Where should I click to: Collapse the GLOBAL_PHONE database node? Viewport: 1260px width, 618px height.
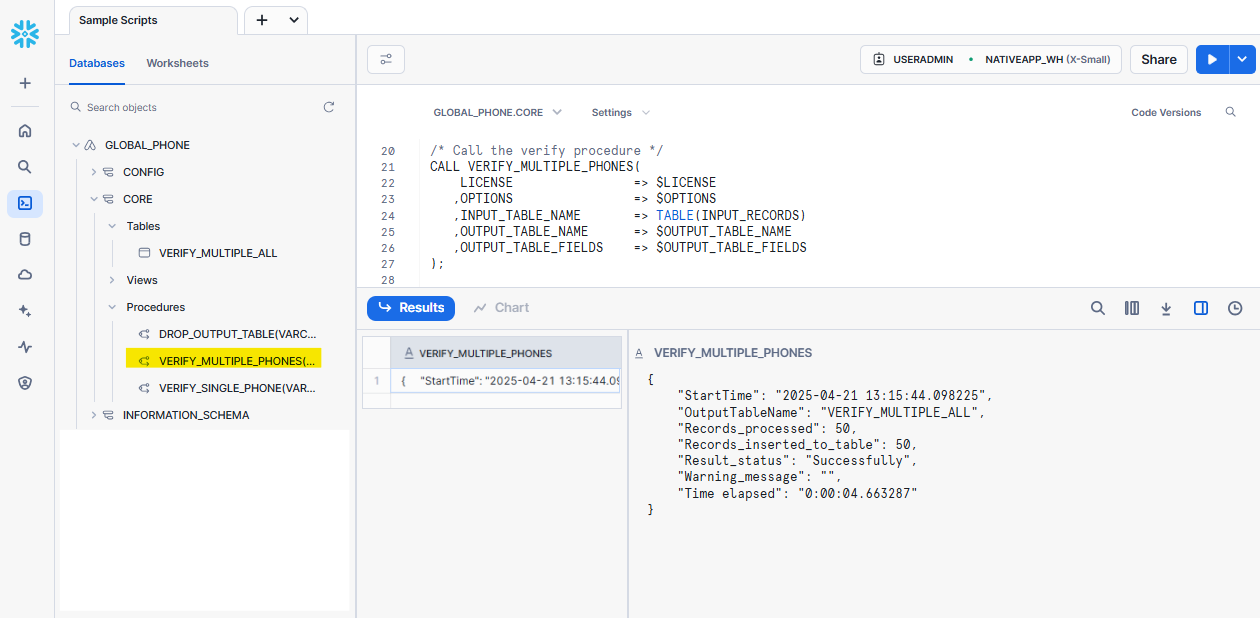[x=75, y=145]
